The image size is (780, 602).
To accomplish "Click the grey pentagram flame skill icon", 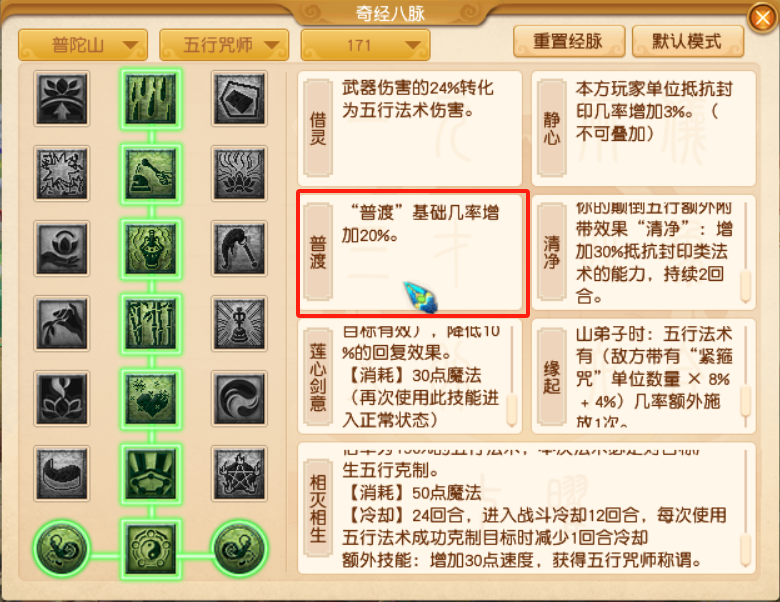I will tap(239, 473).
